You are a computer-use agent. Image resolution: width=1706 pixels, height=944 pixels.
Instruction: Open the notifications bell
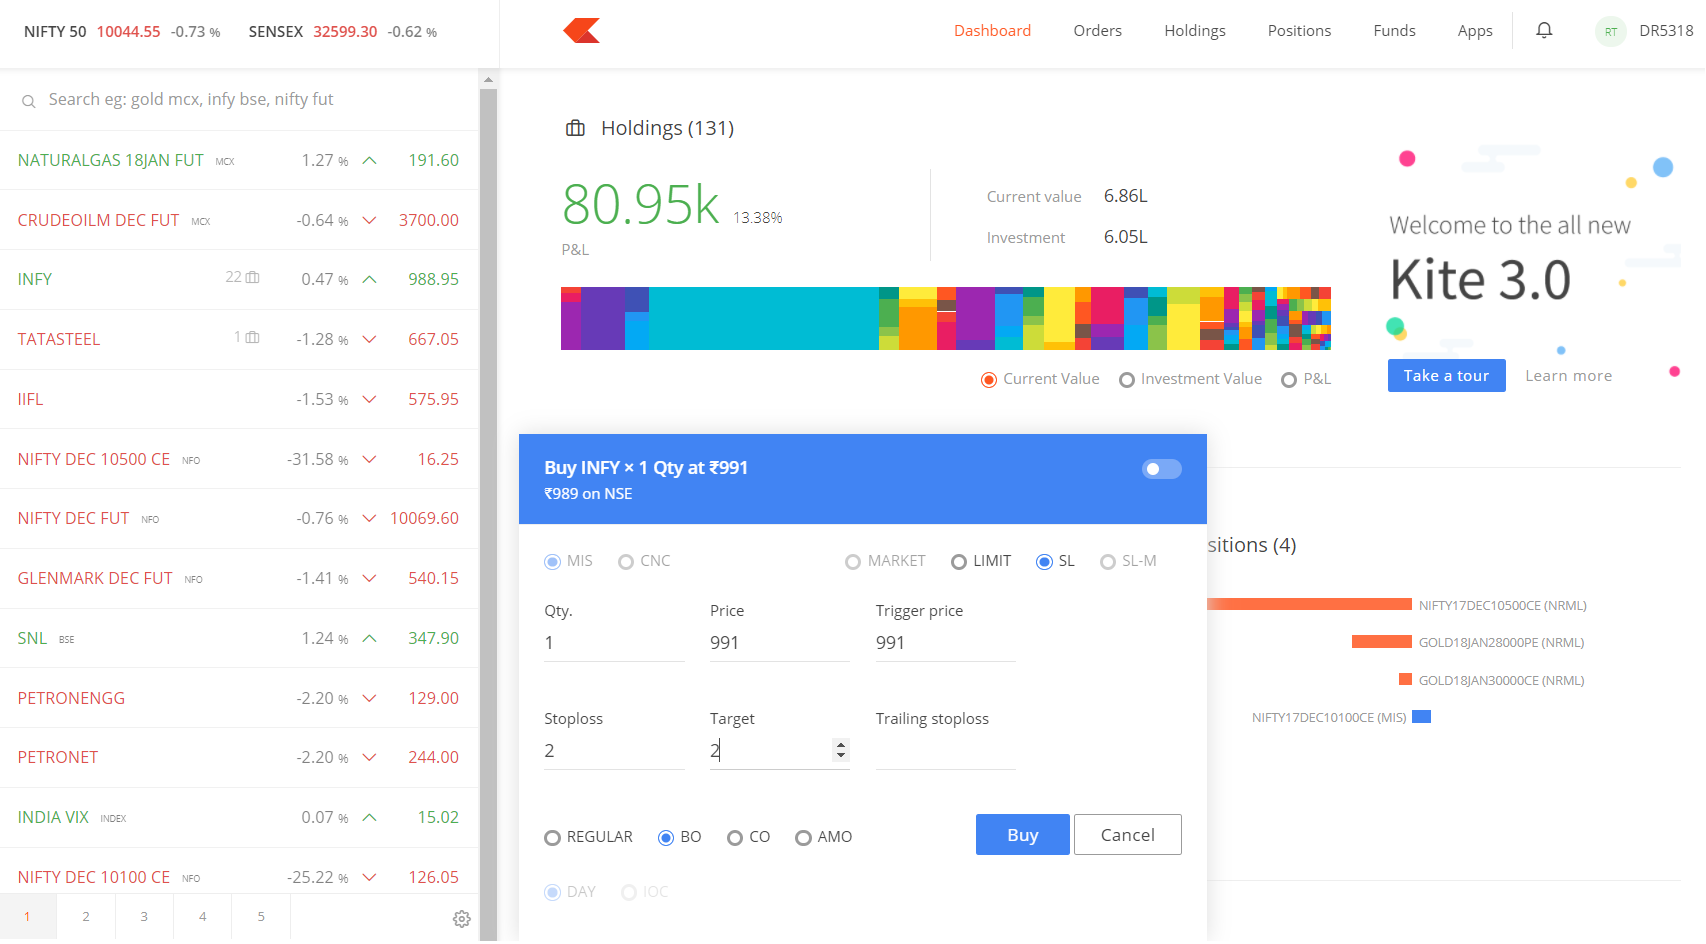click(1544, 30)
